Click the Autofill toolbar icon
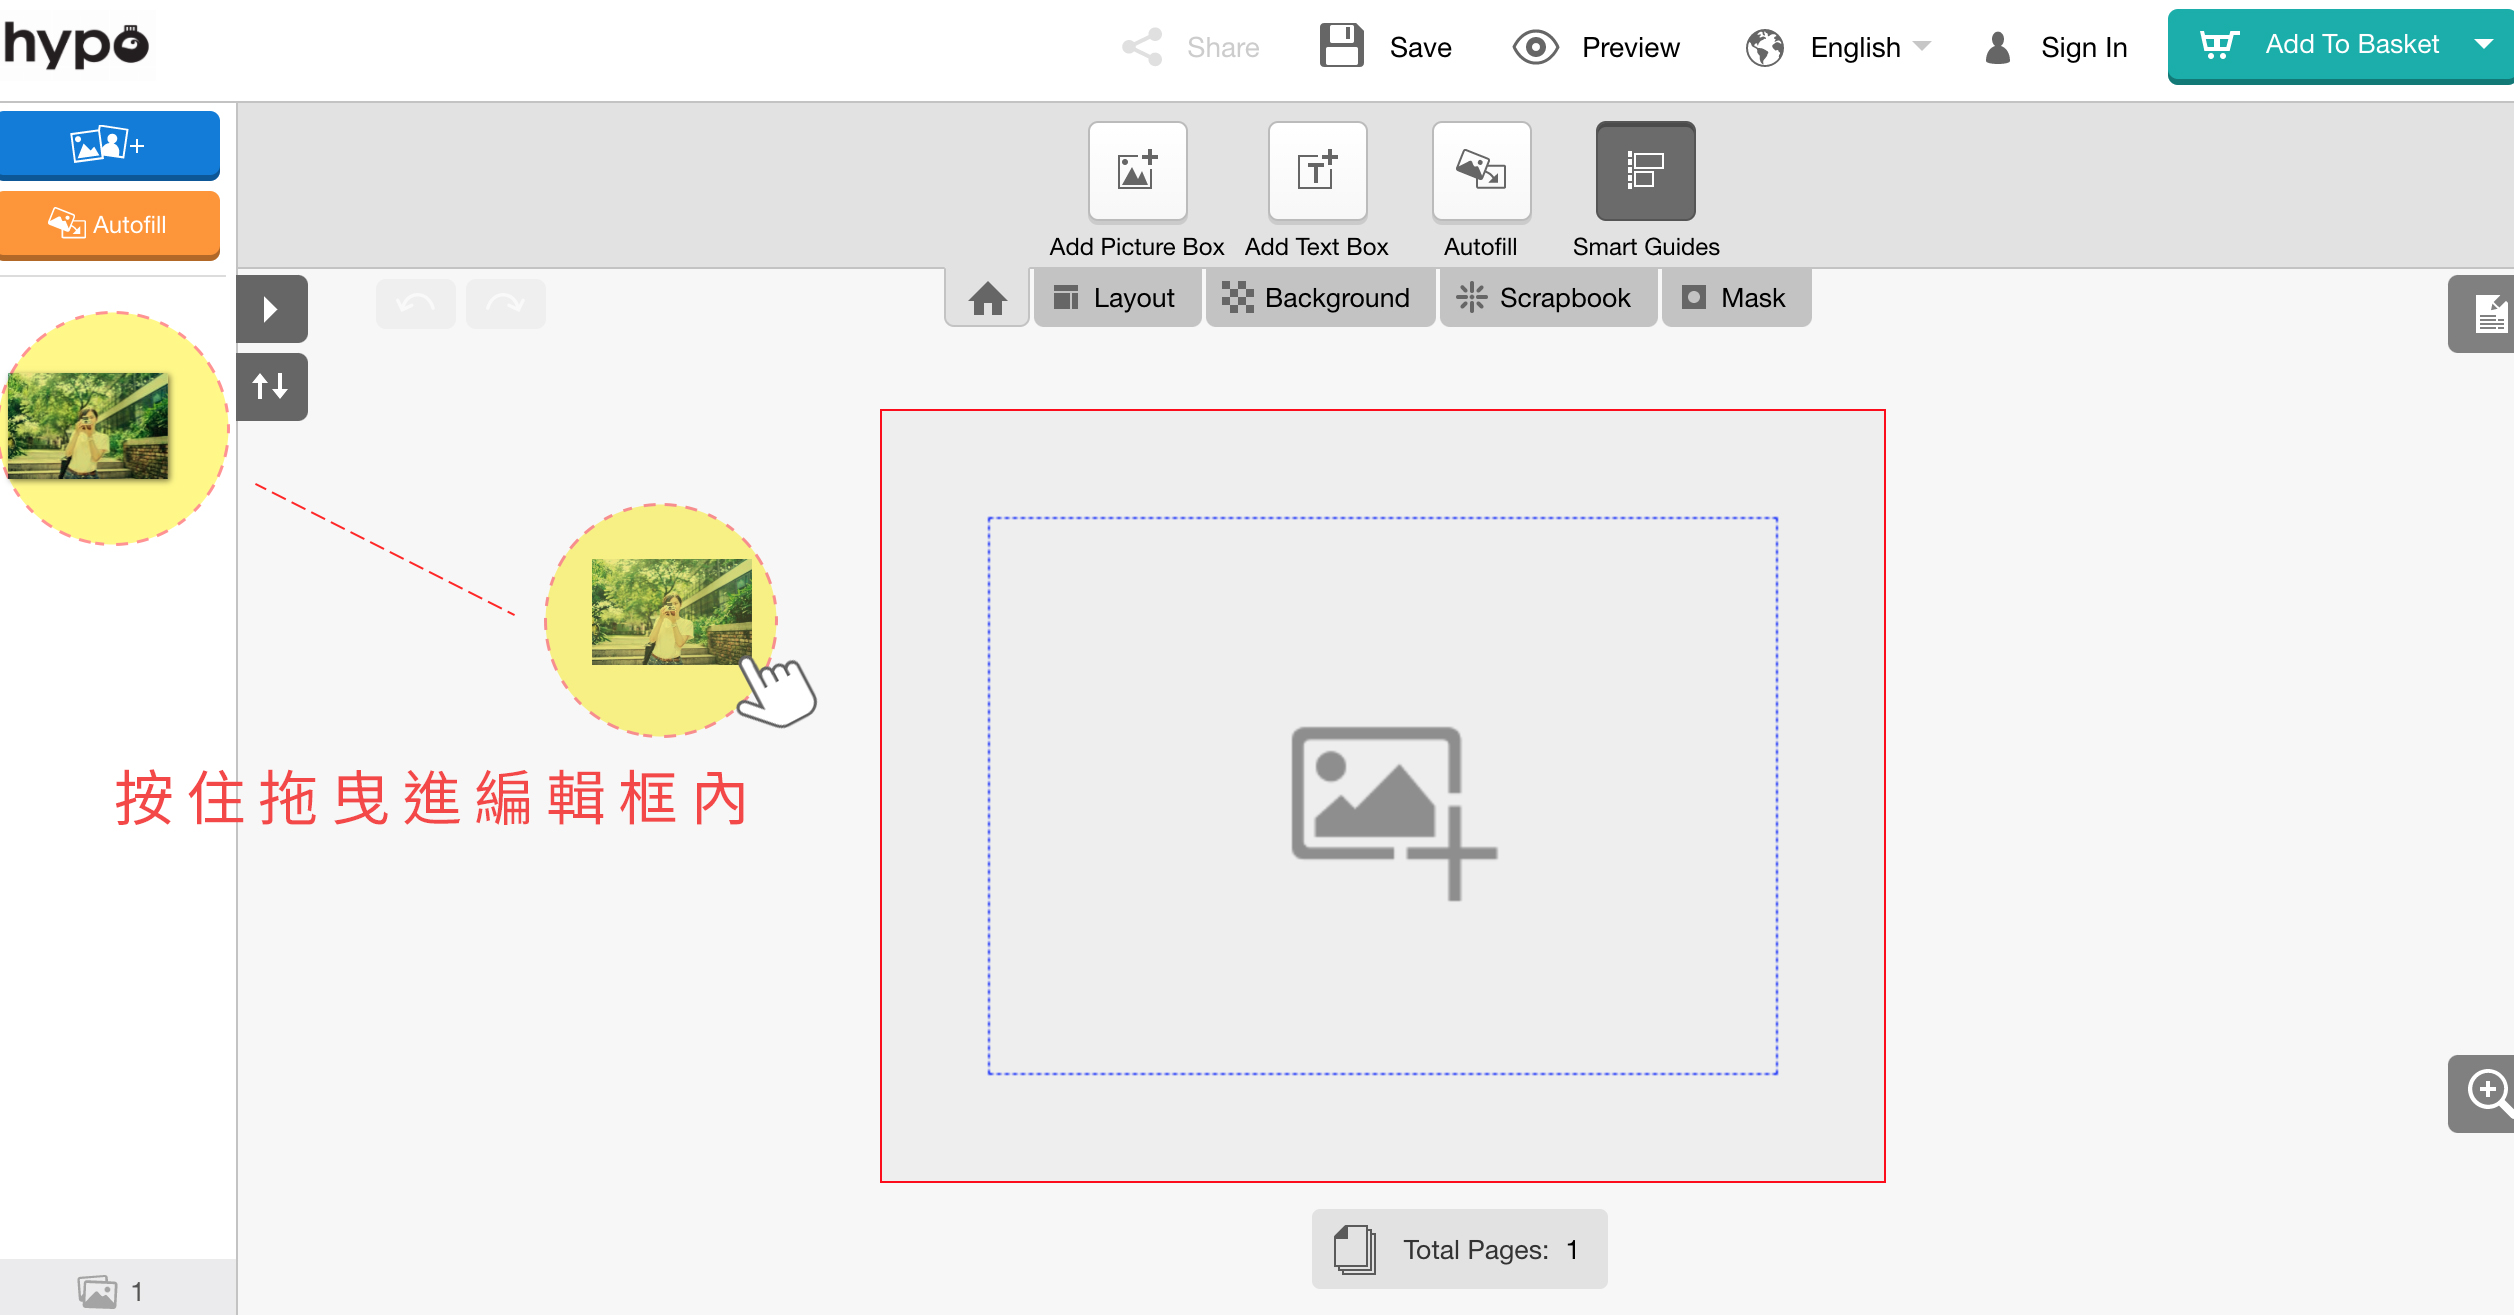Screen dimensions: 2514x1315 point(1481,171)
